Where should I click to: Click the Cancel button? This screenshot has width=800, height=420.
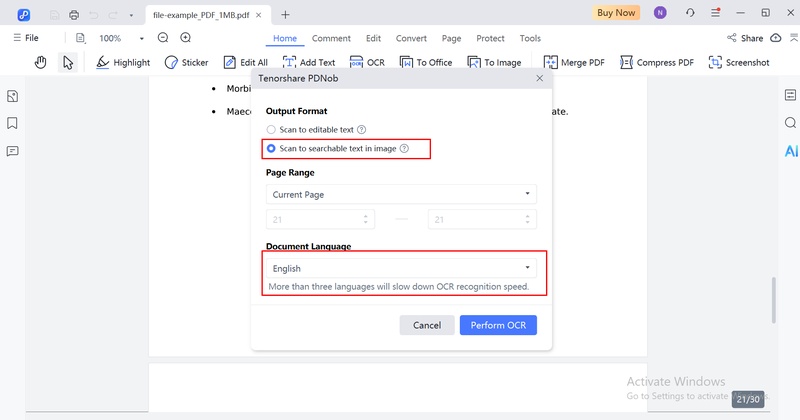[x=427, y=325]
